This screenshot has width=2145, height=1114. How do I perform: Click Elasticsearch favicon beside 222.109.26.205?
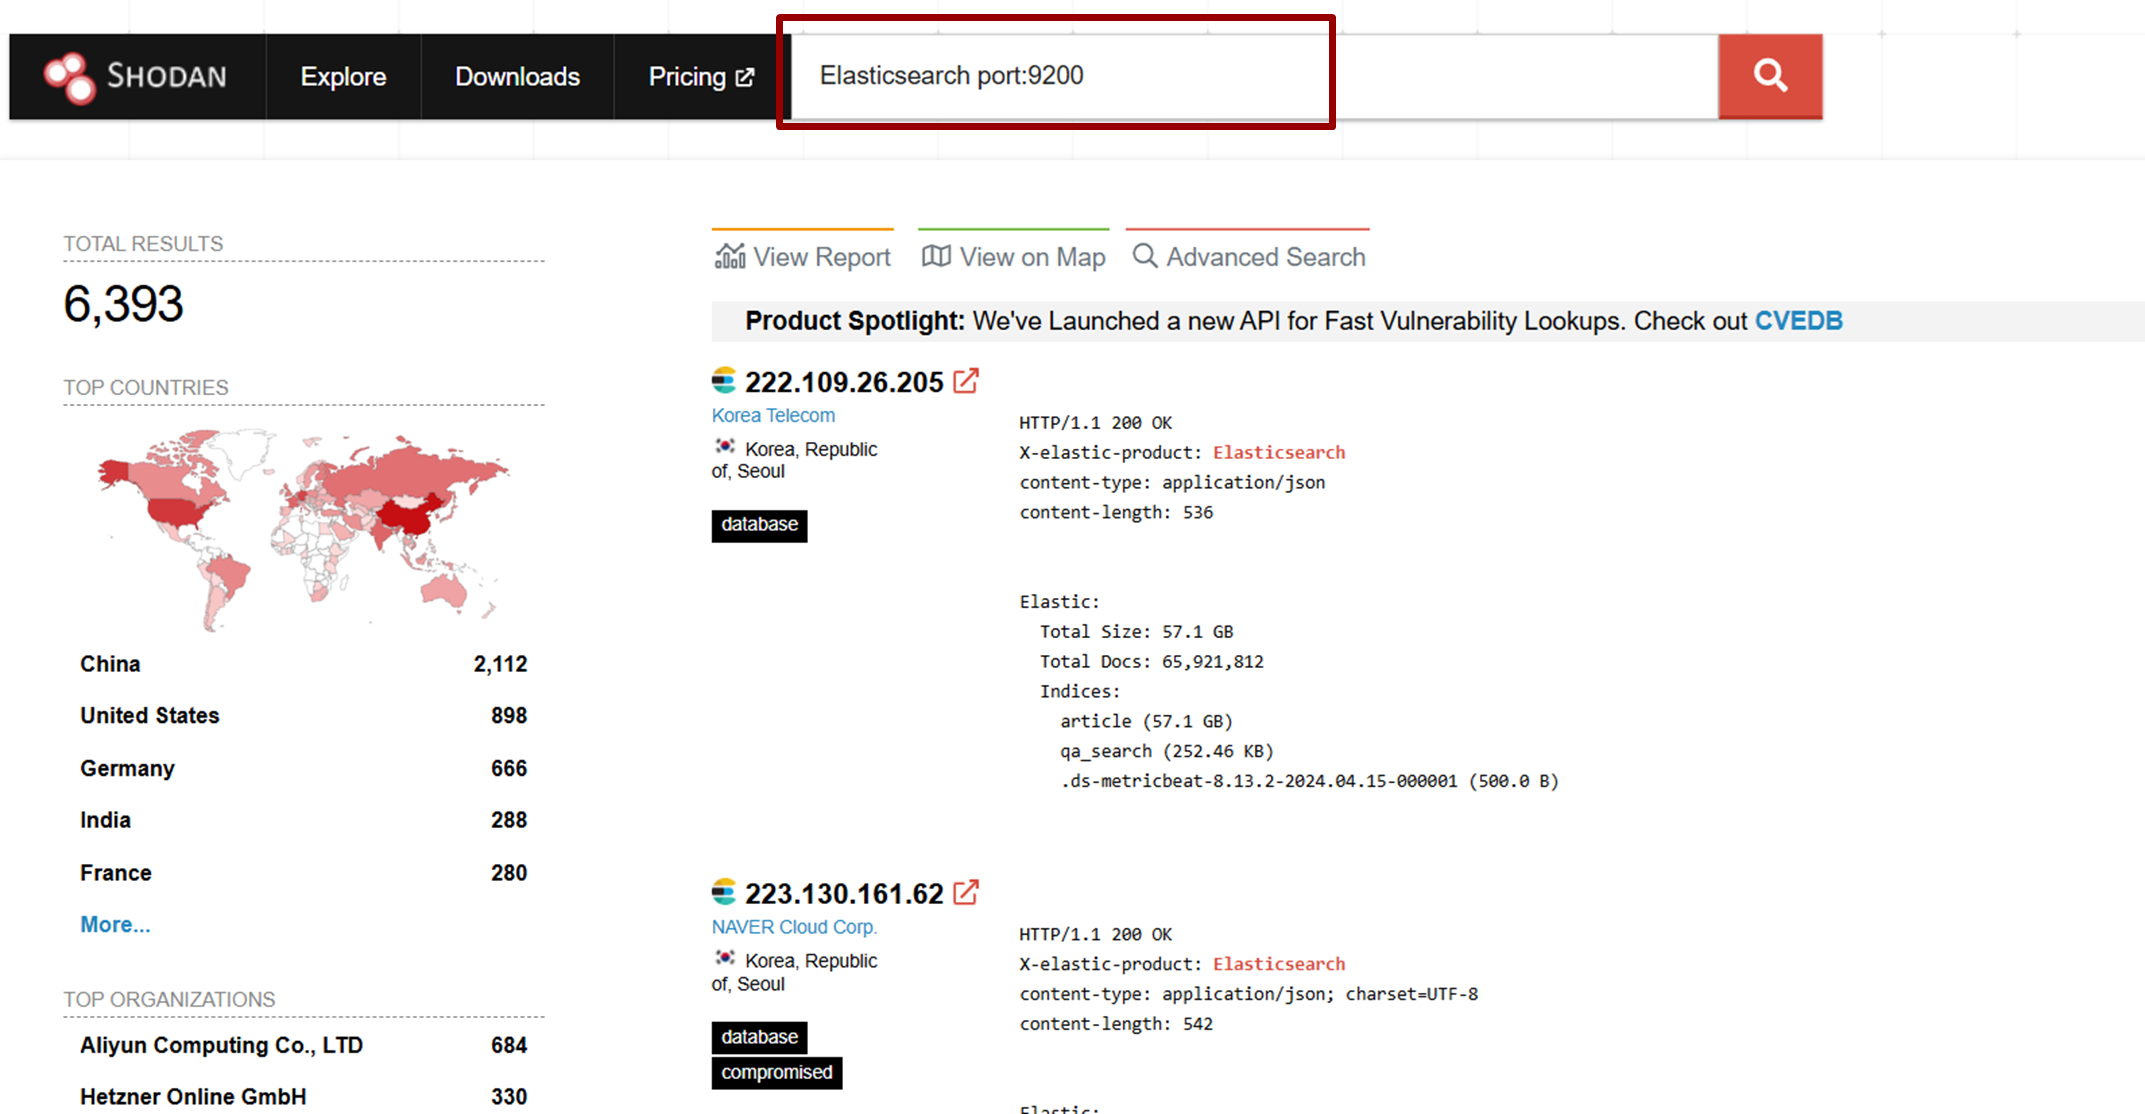[x=724, y=381]
